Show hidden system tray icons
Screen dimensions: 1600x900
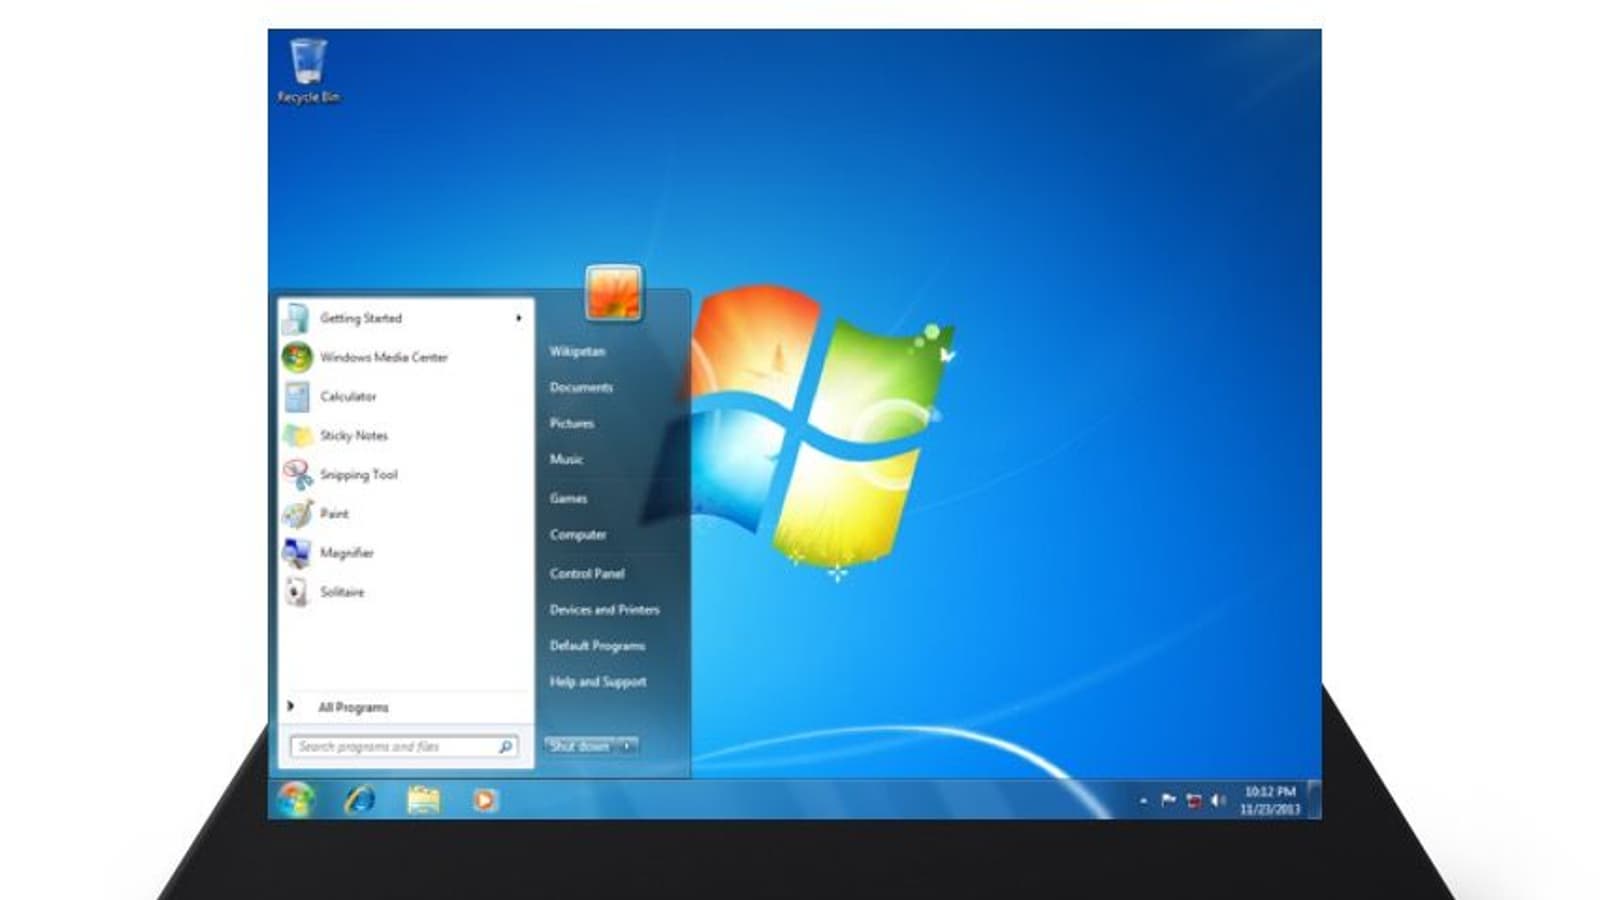coord(1143,801)
